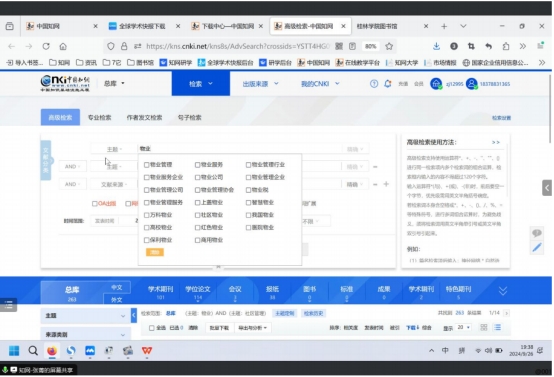Bookmark this page with the star icon
Viewport: 554px width, 377px height.
(x=389, y=46)
